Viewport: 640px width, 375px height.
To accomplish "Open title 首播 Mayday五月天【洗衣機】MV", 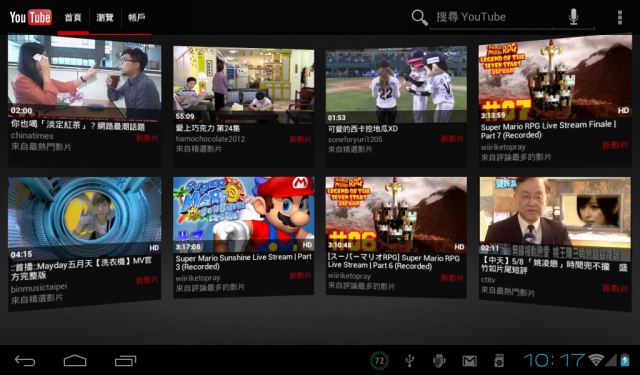I will point(81,268).
